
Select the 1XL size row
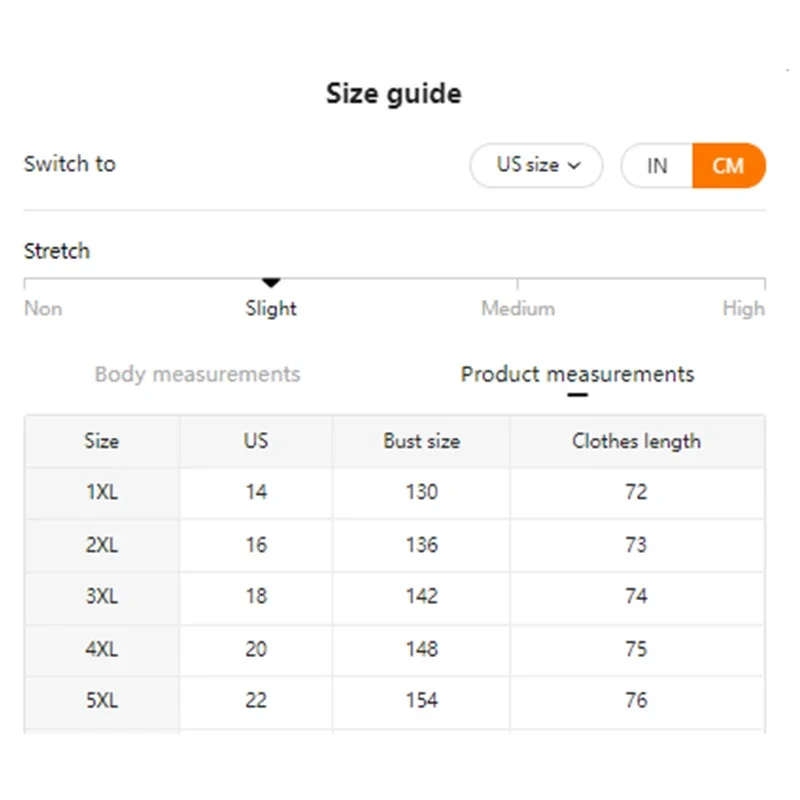pyautogui.click(x=102, y=492)
